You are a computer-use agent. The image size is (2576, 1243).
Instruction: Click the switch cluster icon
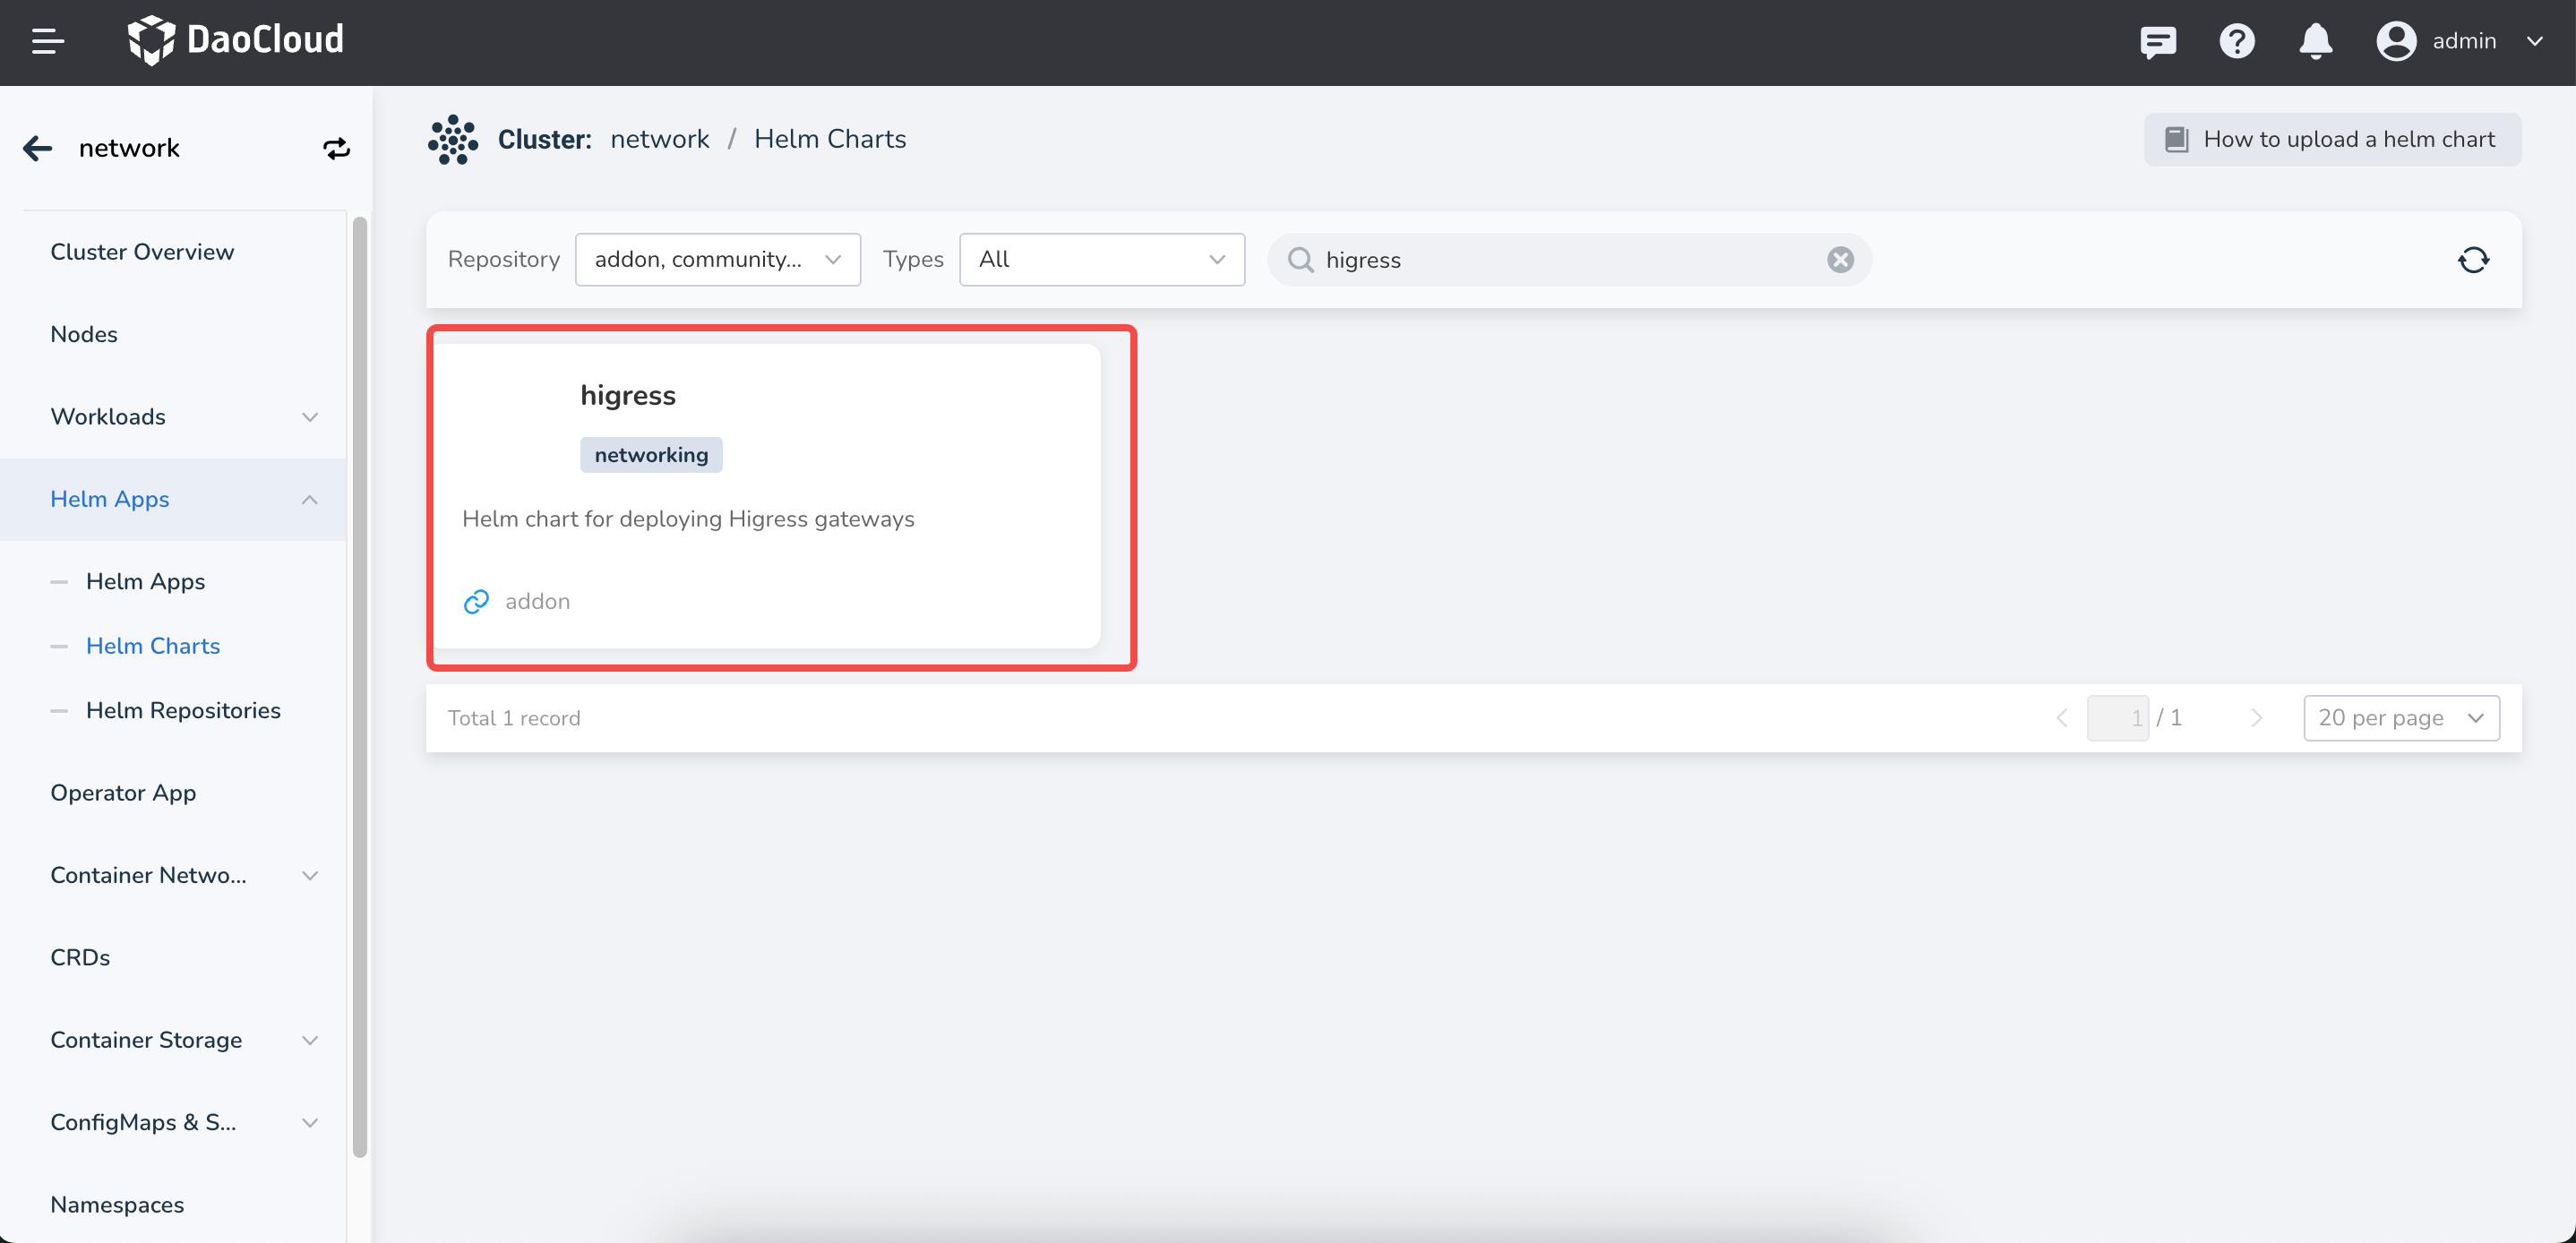point(336,148)
